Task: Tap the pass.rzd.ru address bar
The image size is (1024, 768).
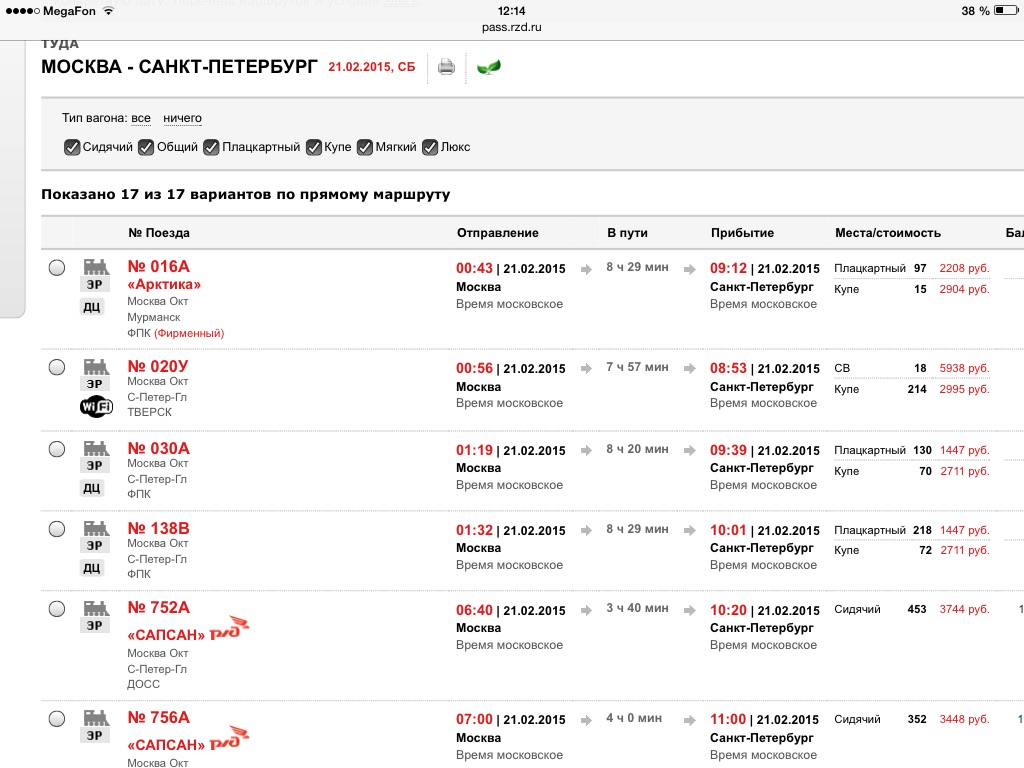Action: [x=511, y=27]
